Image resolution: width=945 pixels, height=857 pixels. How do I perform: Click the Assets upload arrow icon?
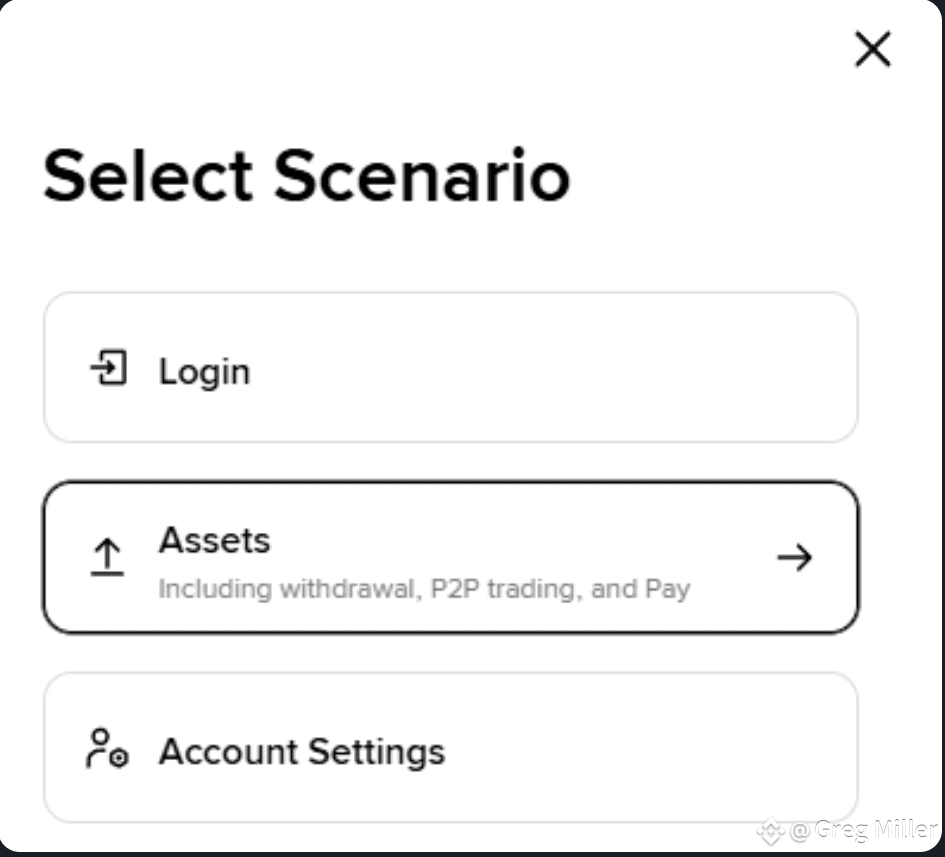point(107,557)
